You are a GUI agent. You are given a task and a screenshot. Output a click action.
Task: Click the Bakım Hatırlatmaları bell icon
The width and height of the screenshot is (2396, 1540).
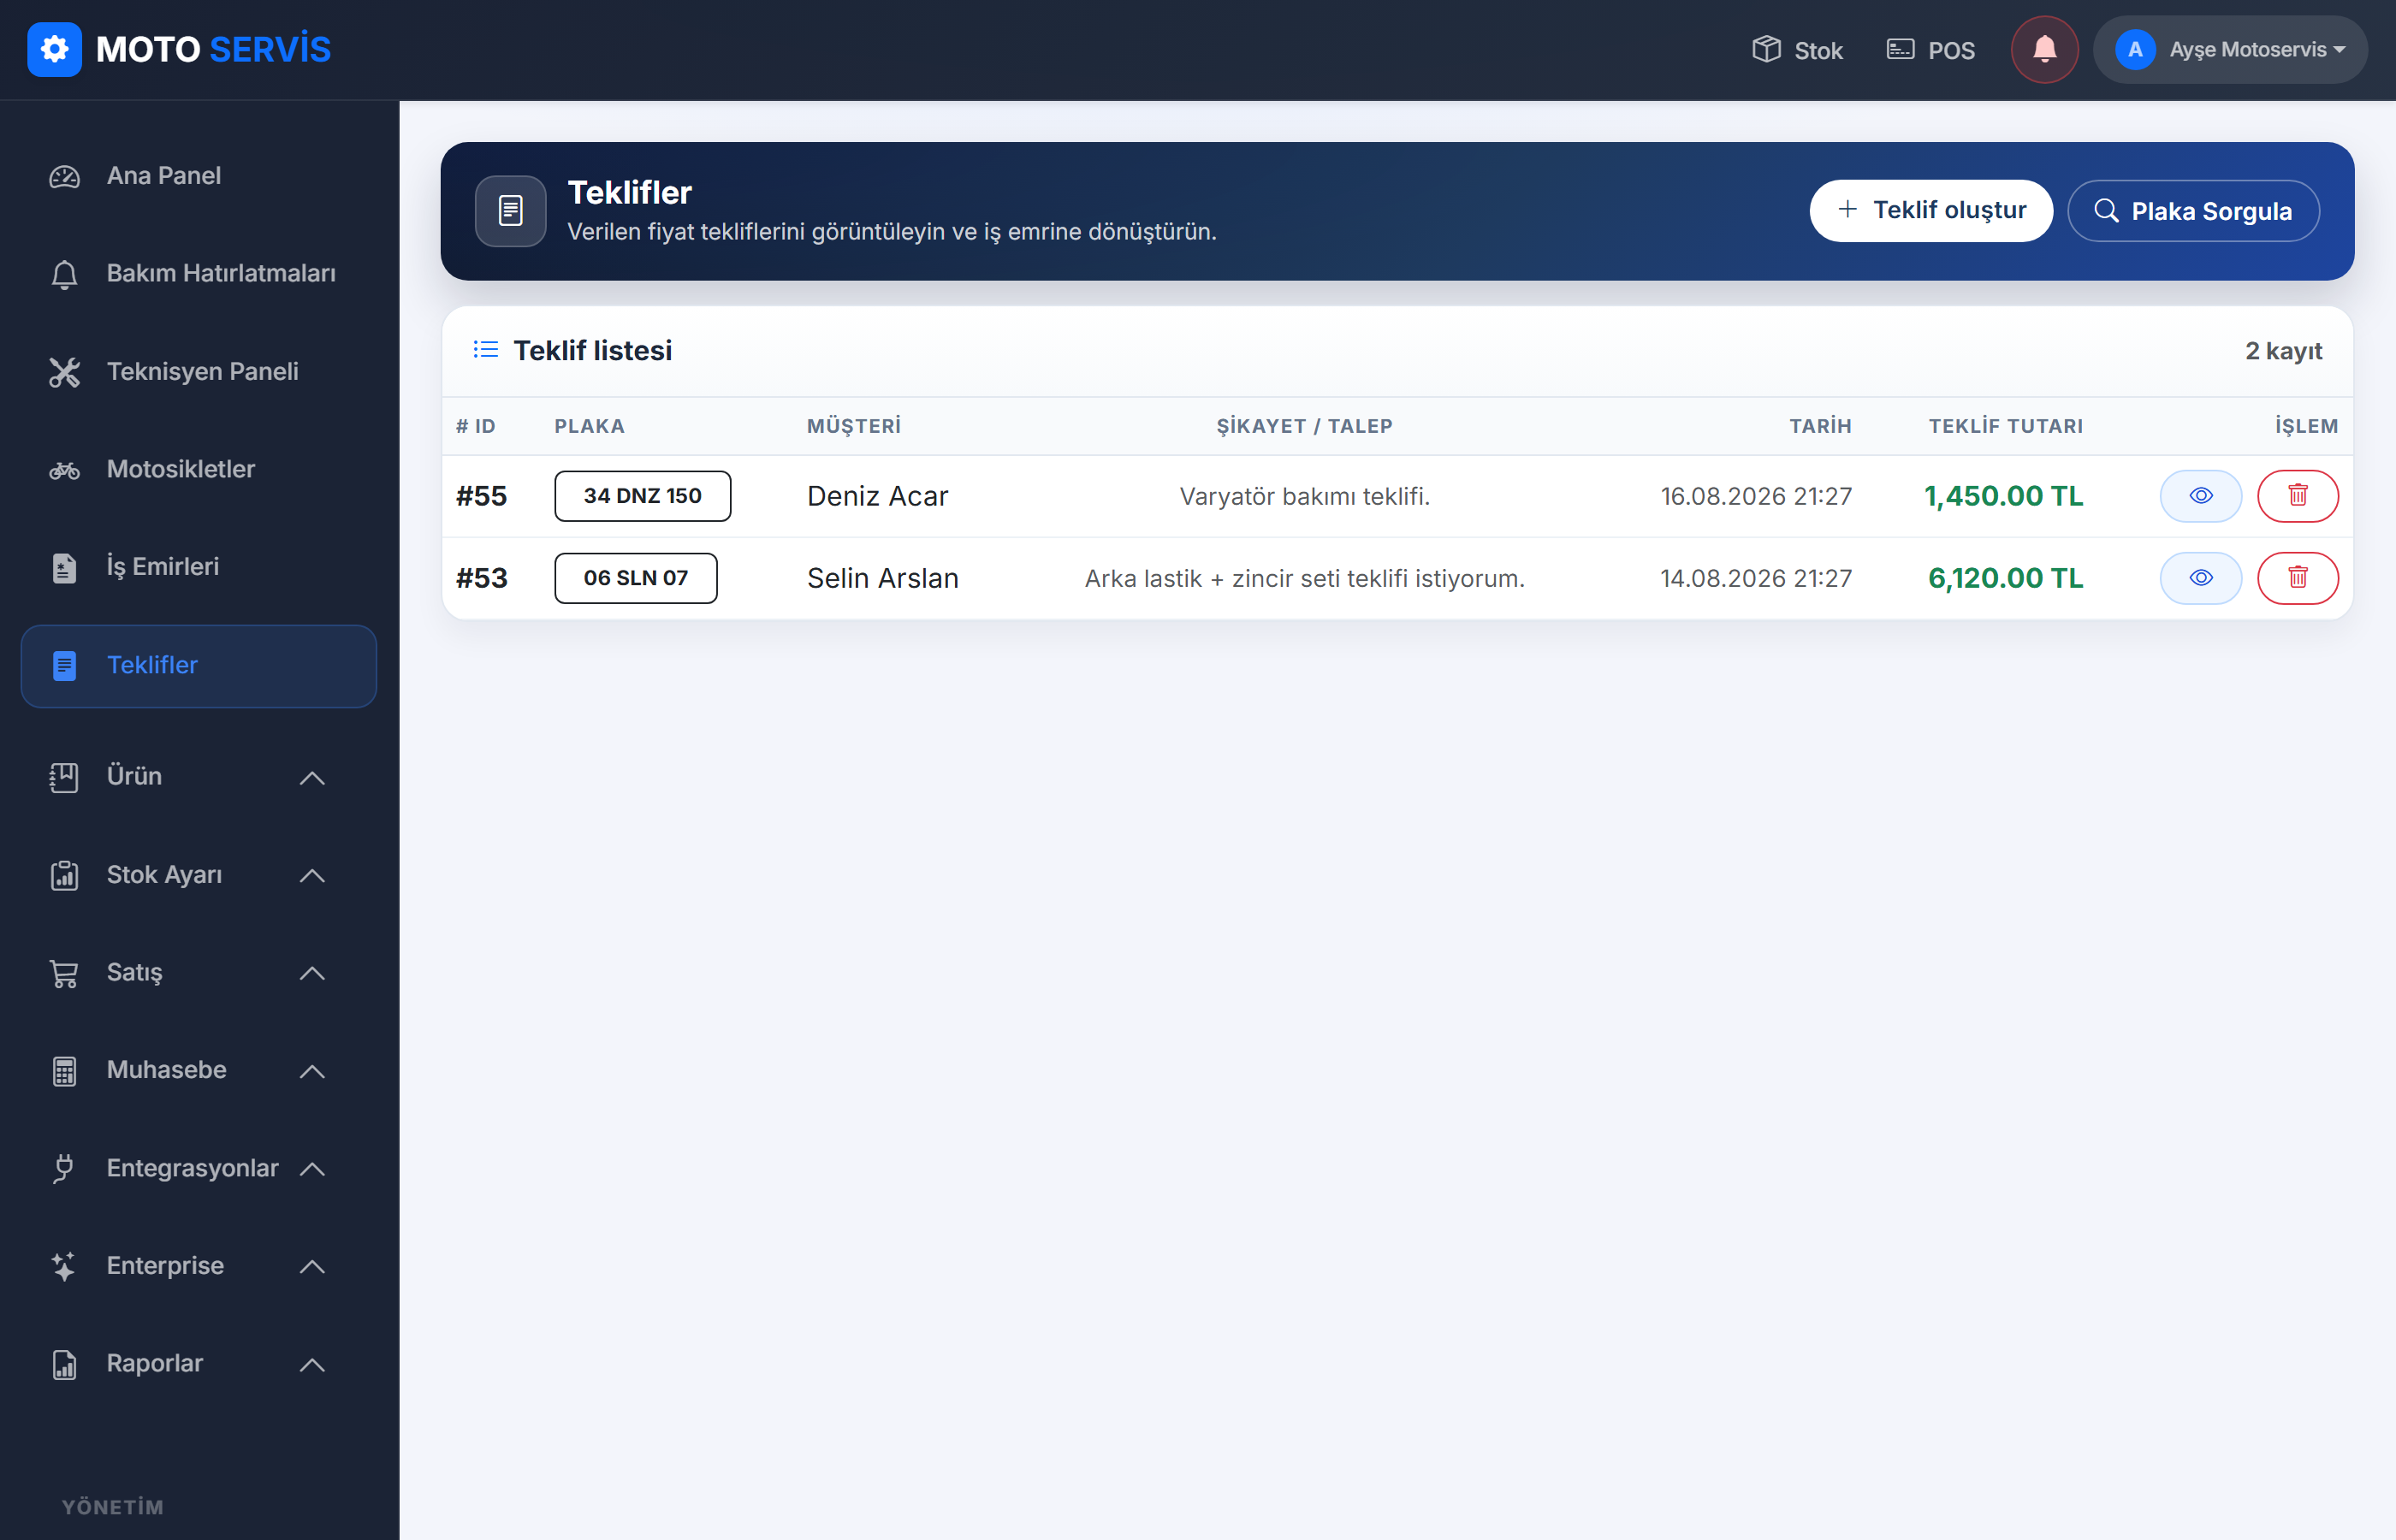64,275
